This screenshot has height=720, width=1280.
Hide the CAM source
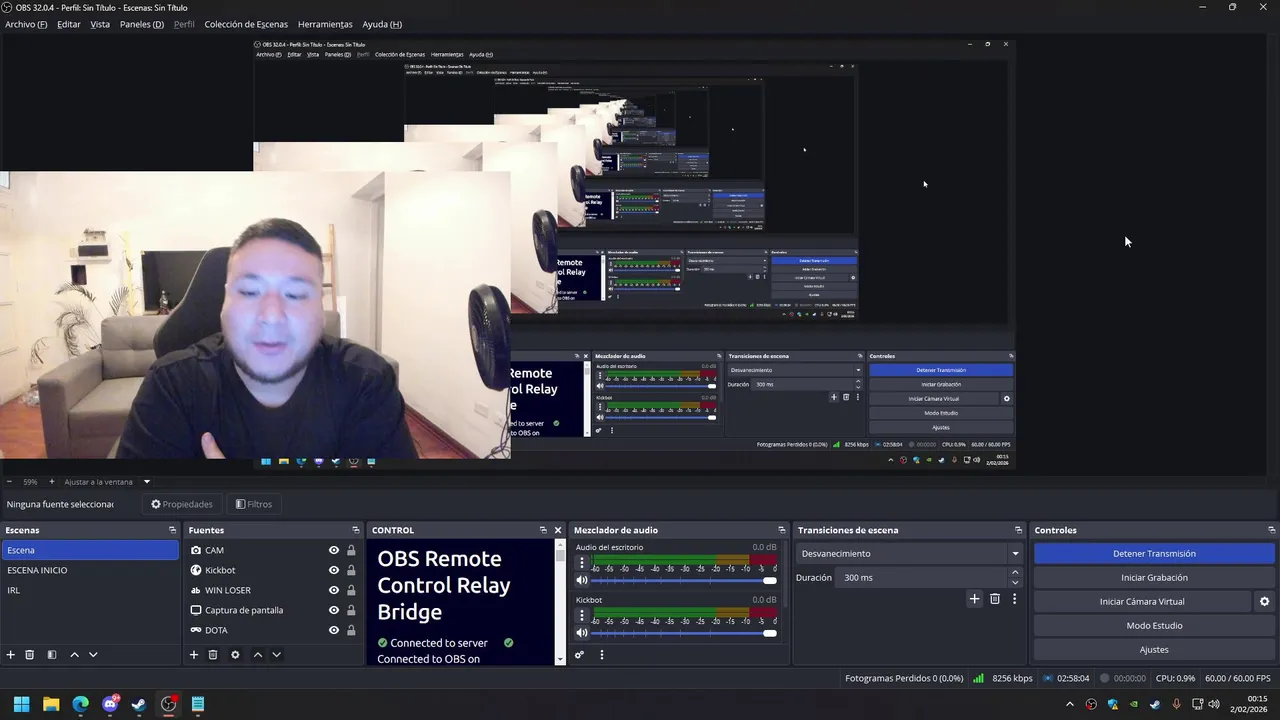click(x=334, y=550)
